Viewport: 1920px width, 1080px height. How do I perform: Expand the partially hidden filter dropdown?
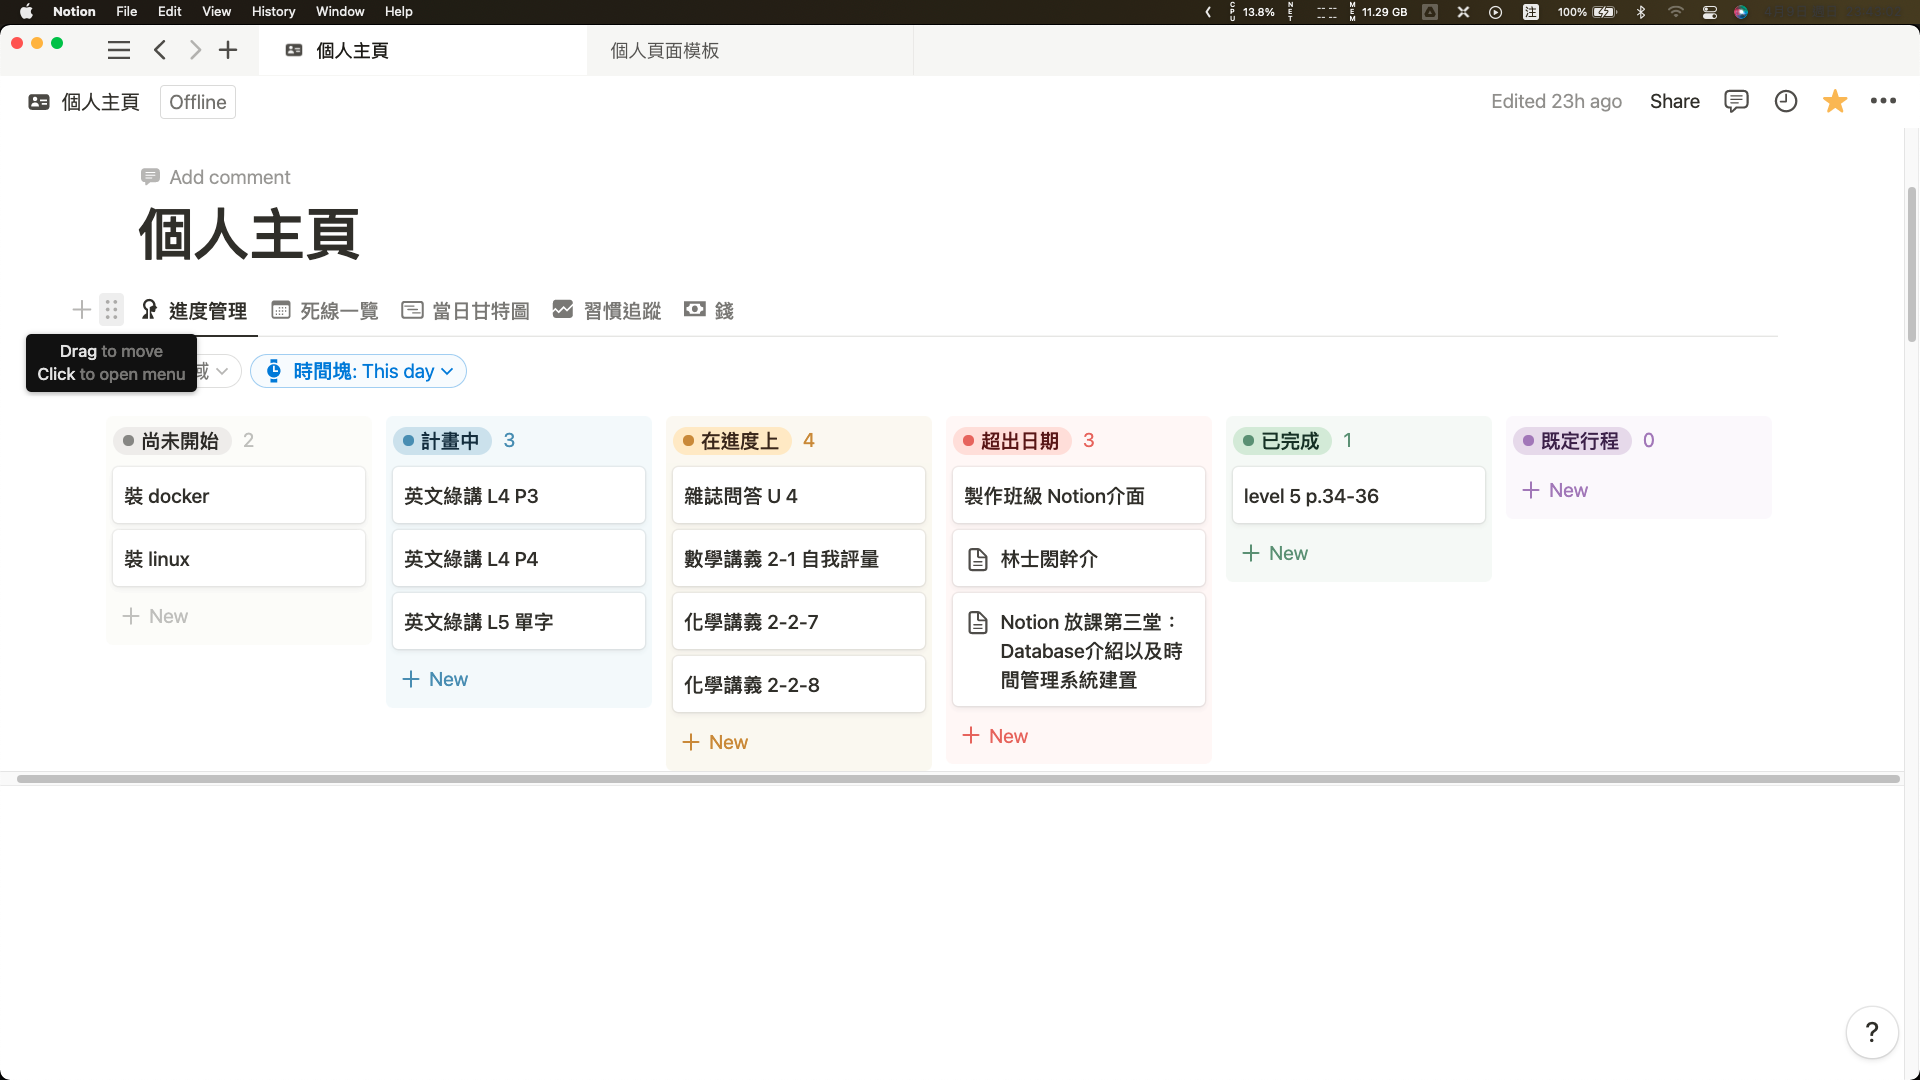[x=219, y=371]
